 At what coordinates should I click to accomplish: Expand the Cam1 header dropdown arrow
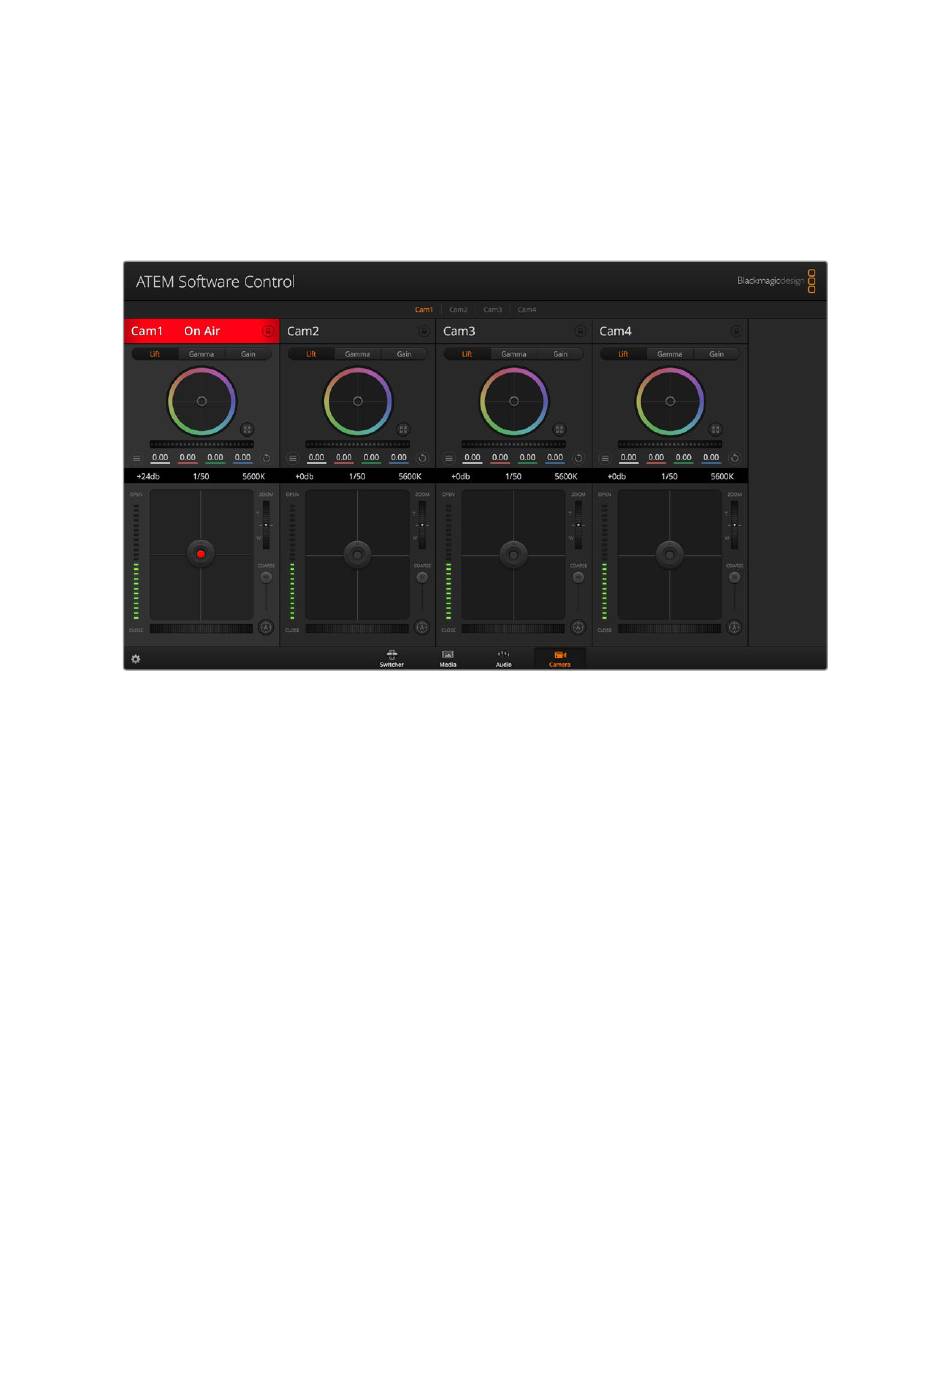pos(267,331)
